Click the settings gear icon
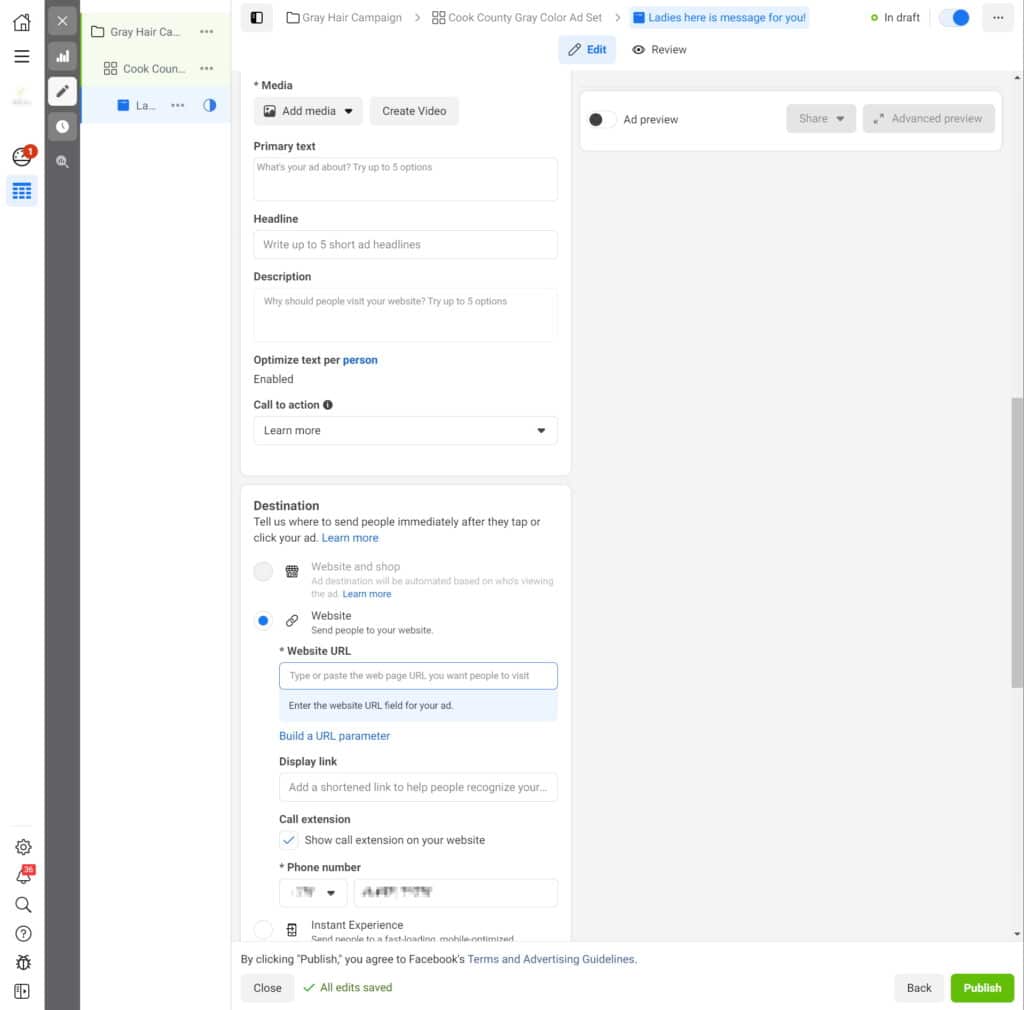1024x1010 pixels. [22, 847]
